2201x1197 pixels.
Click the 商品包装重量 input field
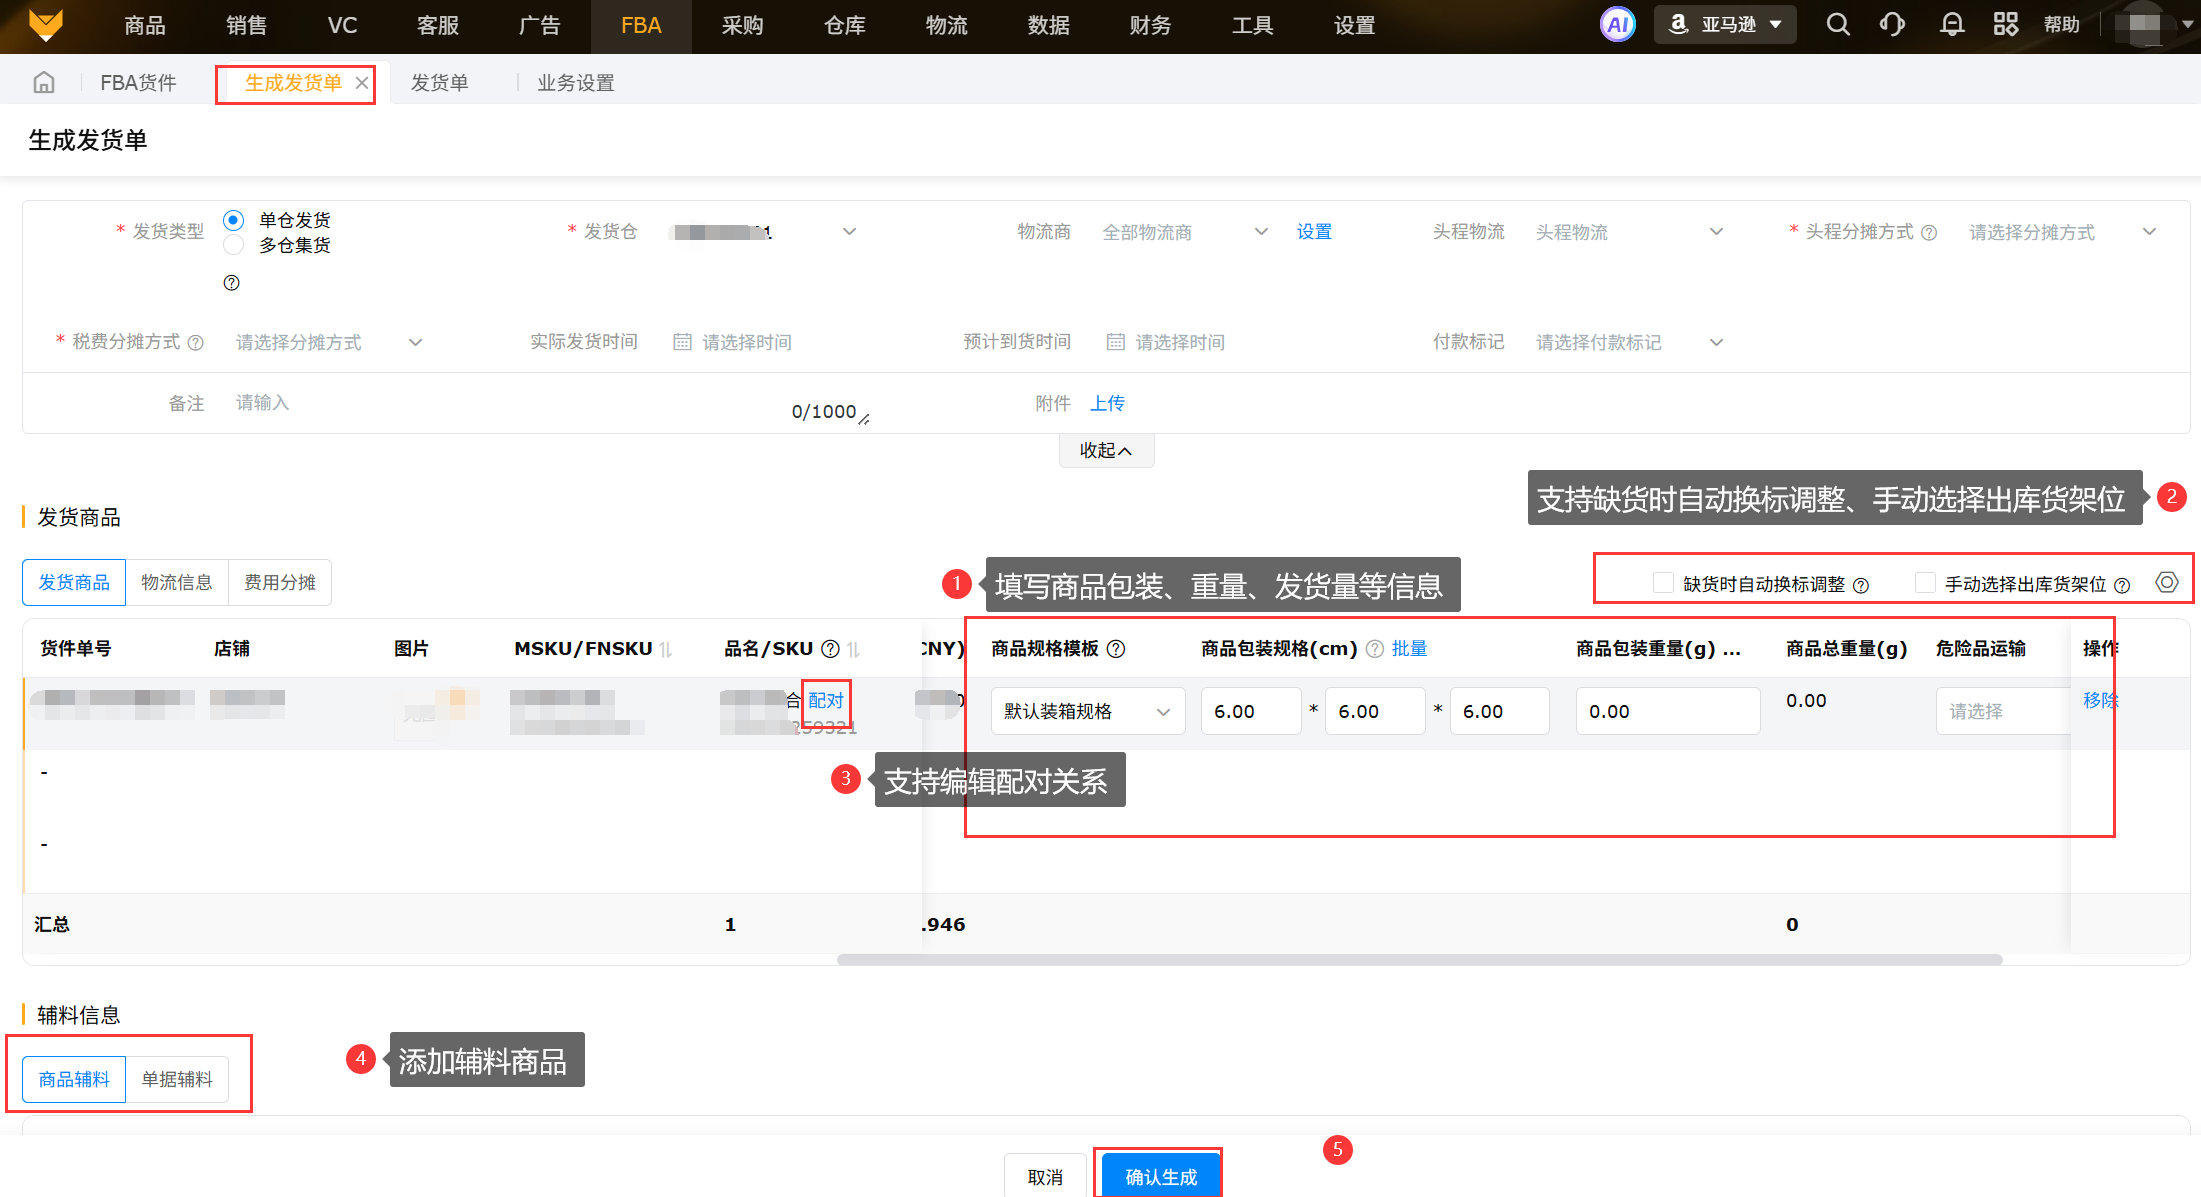tap(1667, 711)
